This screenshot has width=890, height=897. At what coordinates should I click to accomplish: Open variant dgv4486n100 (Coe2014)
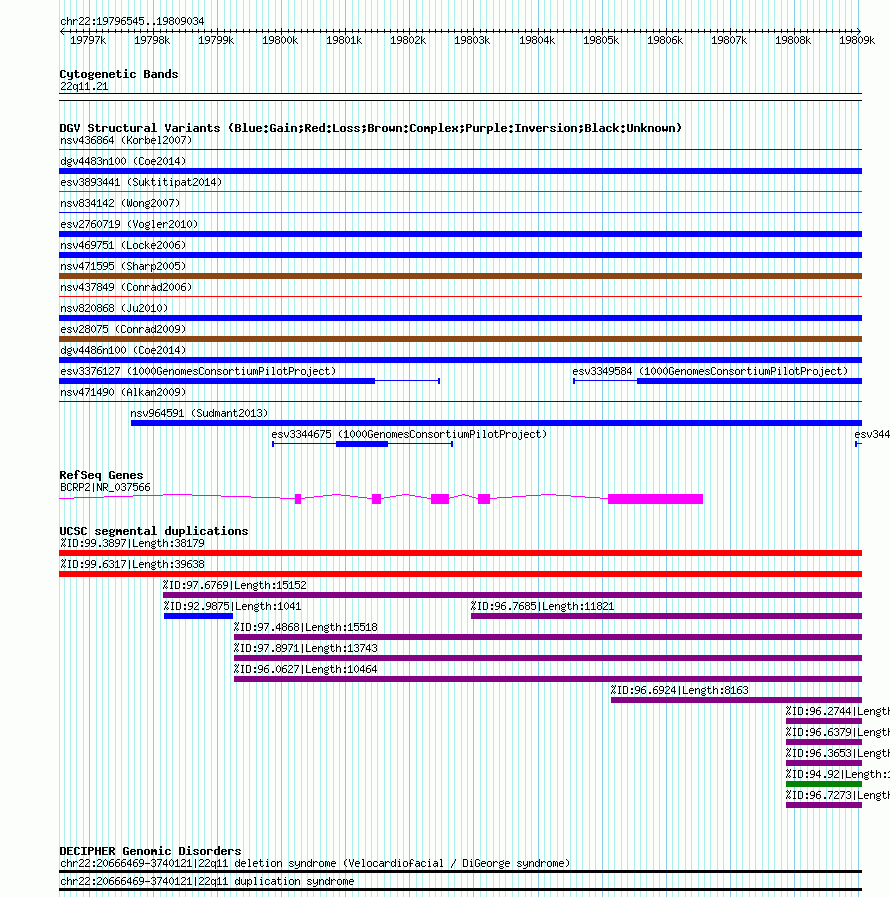[123, 350]
